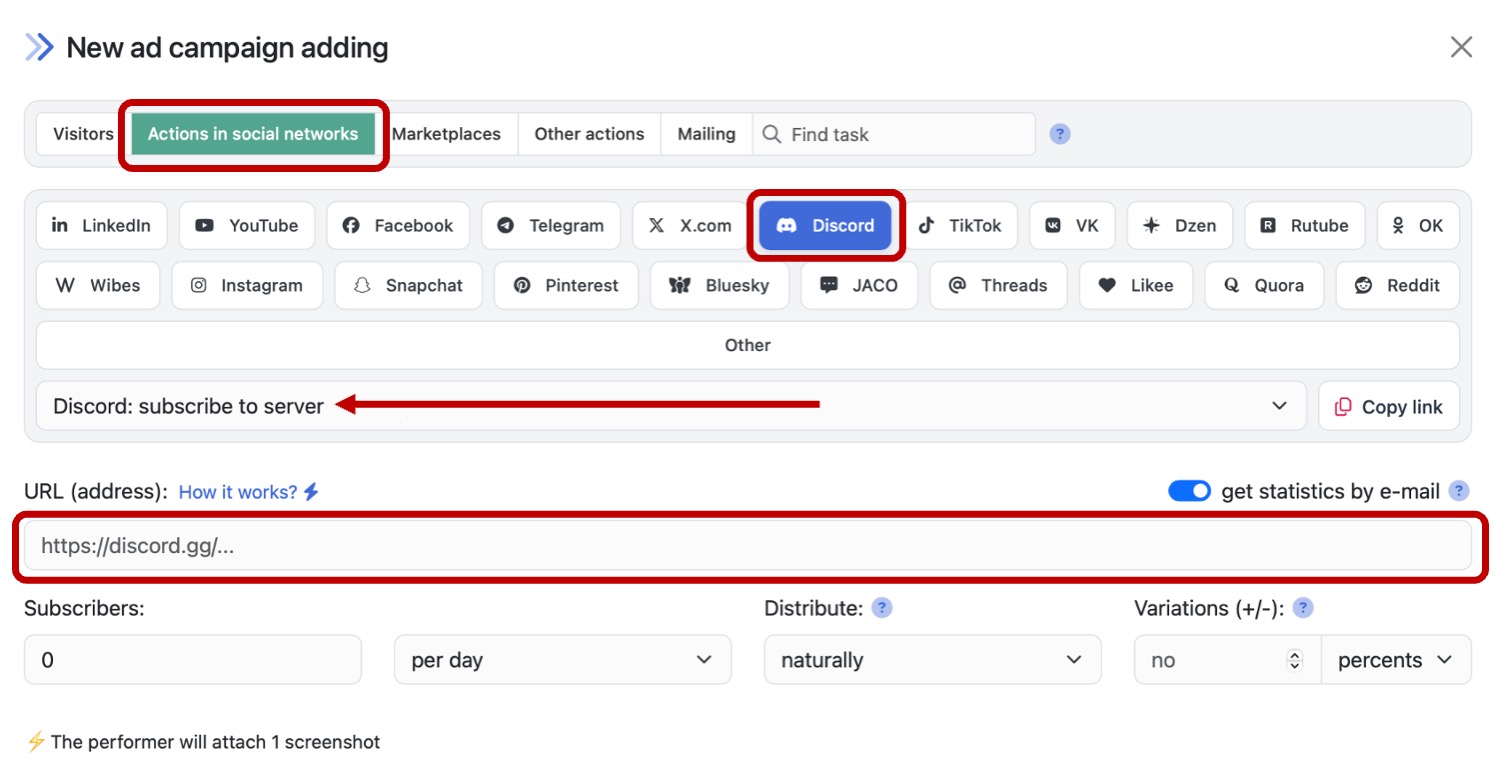Expand the per day period dropdown
Viewport: 1500px width, 773px height.
point(562,660)
